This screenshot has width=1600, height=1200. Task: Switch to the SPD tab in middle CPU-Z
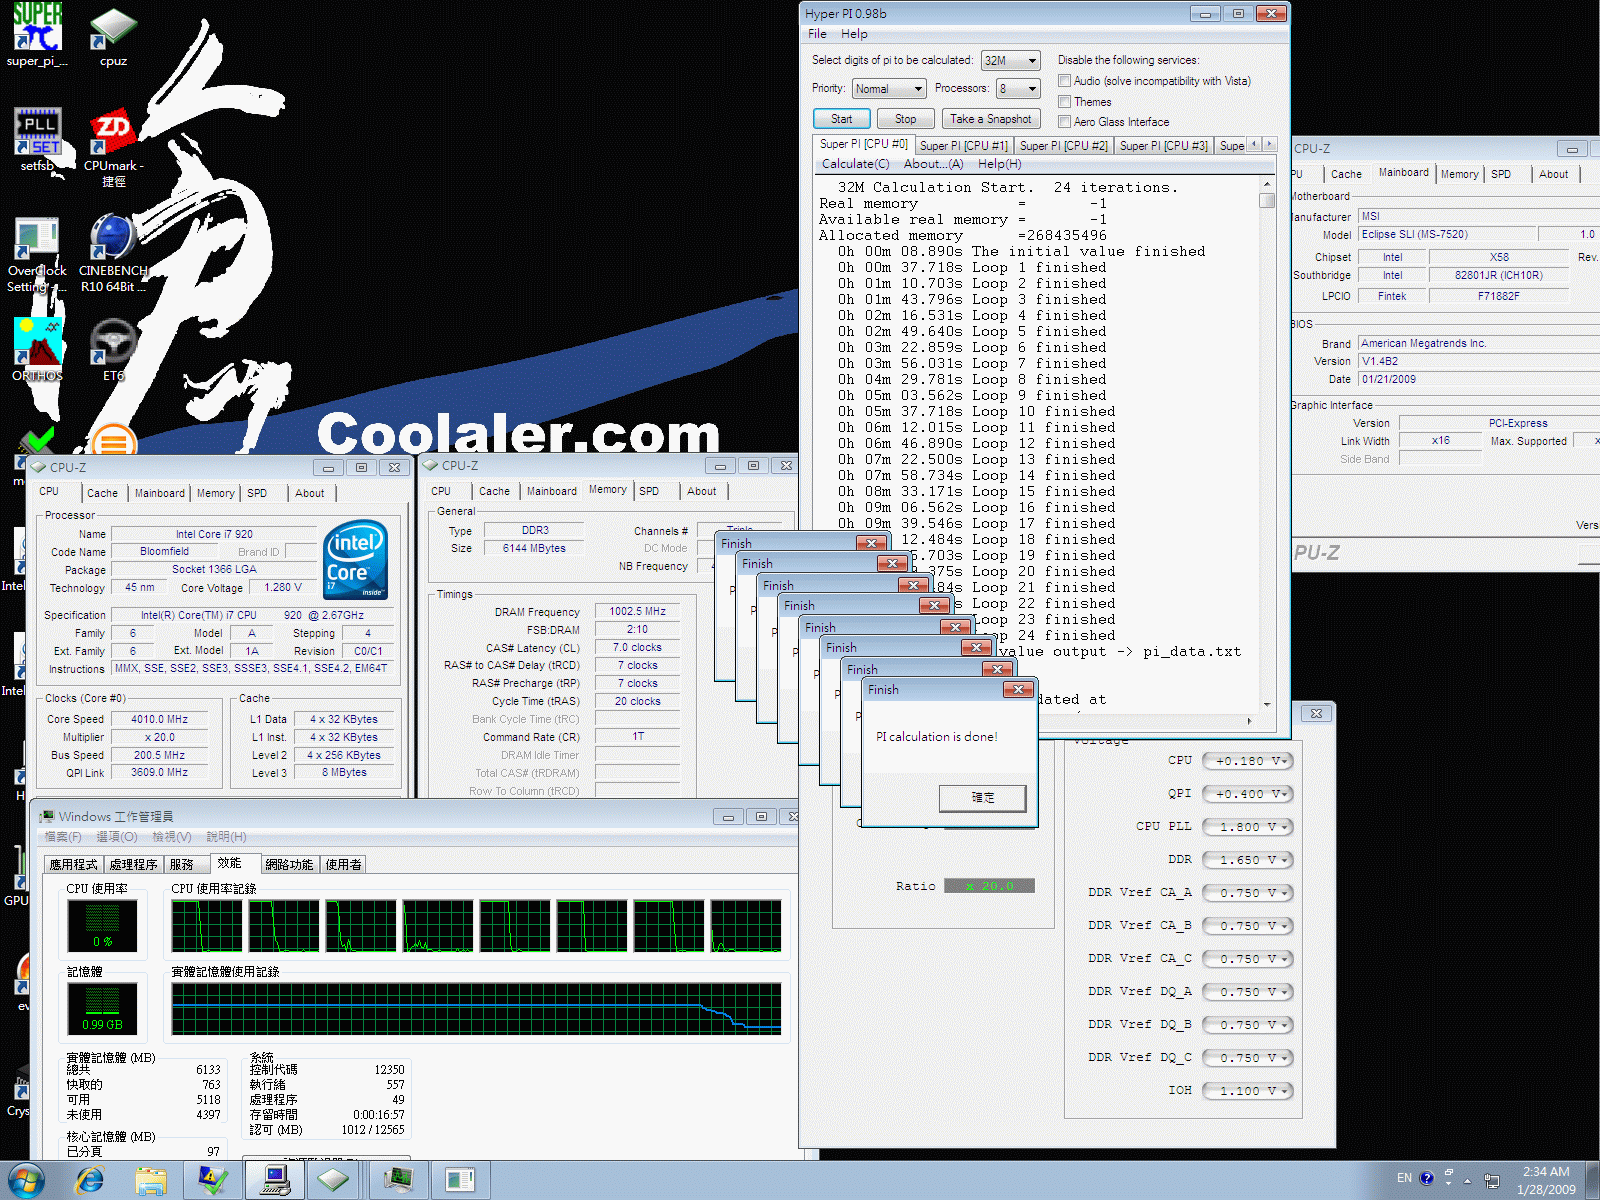click(x=649, y=491)
